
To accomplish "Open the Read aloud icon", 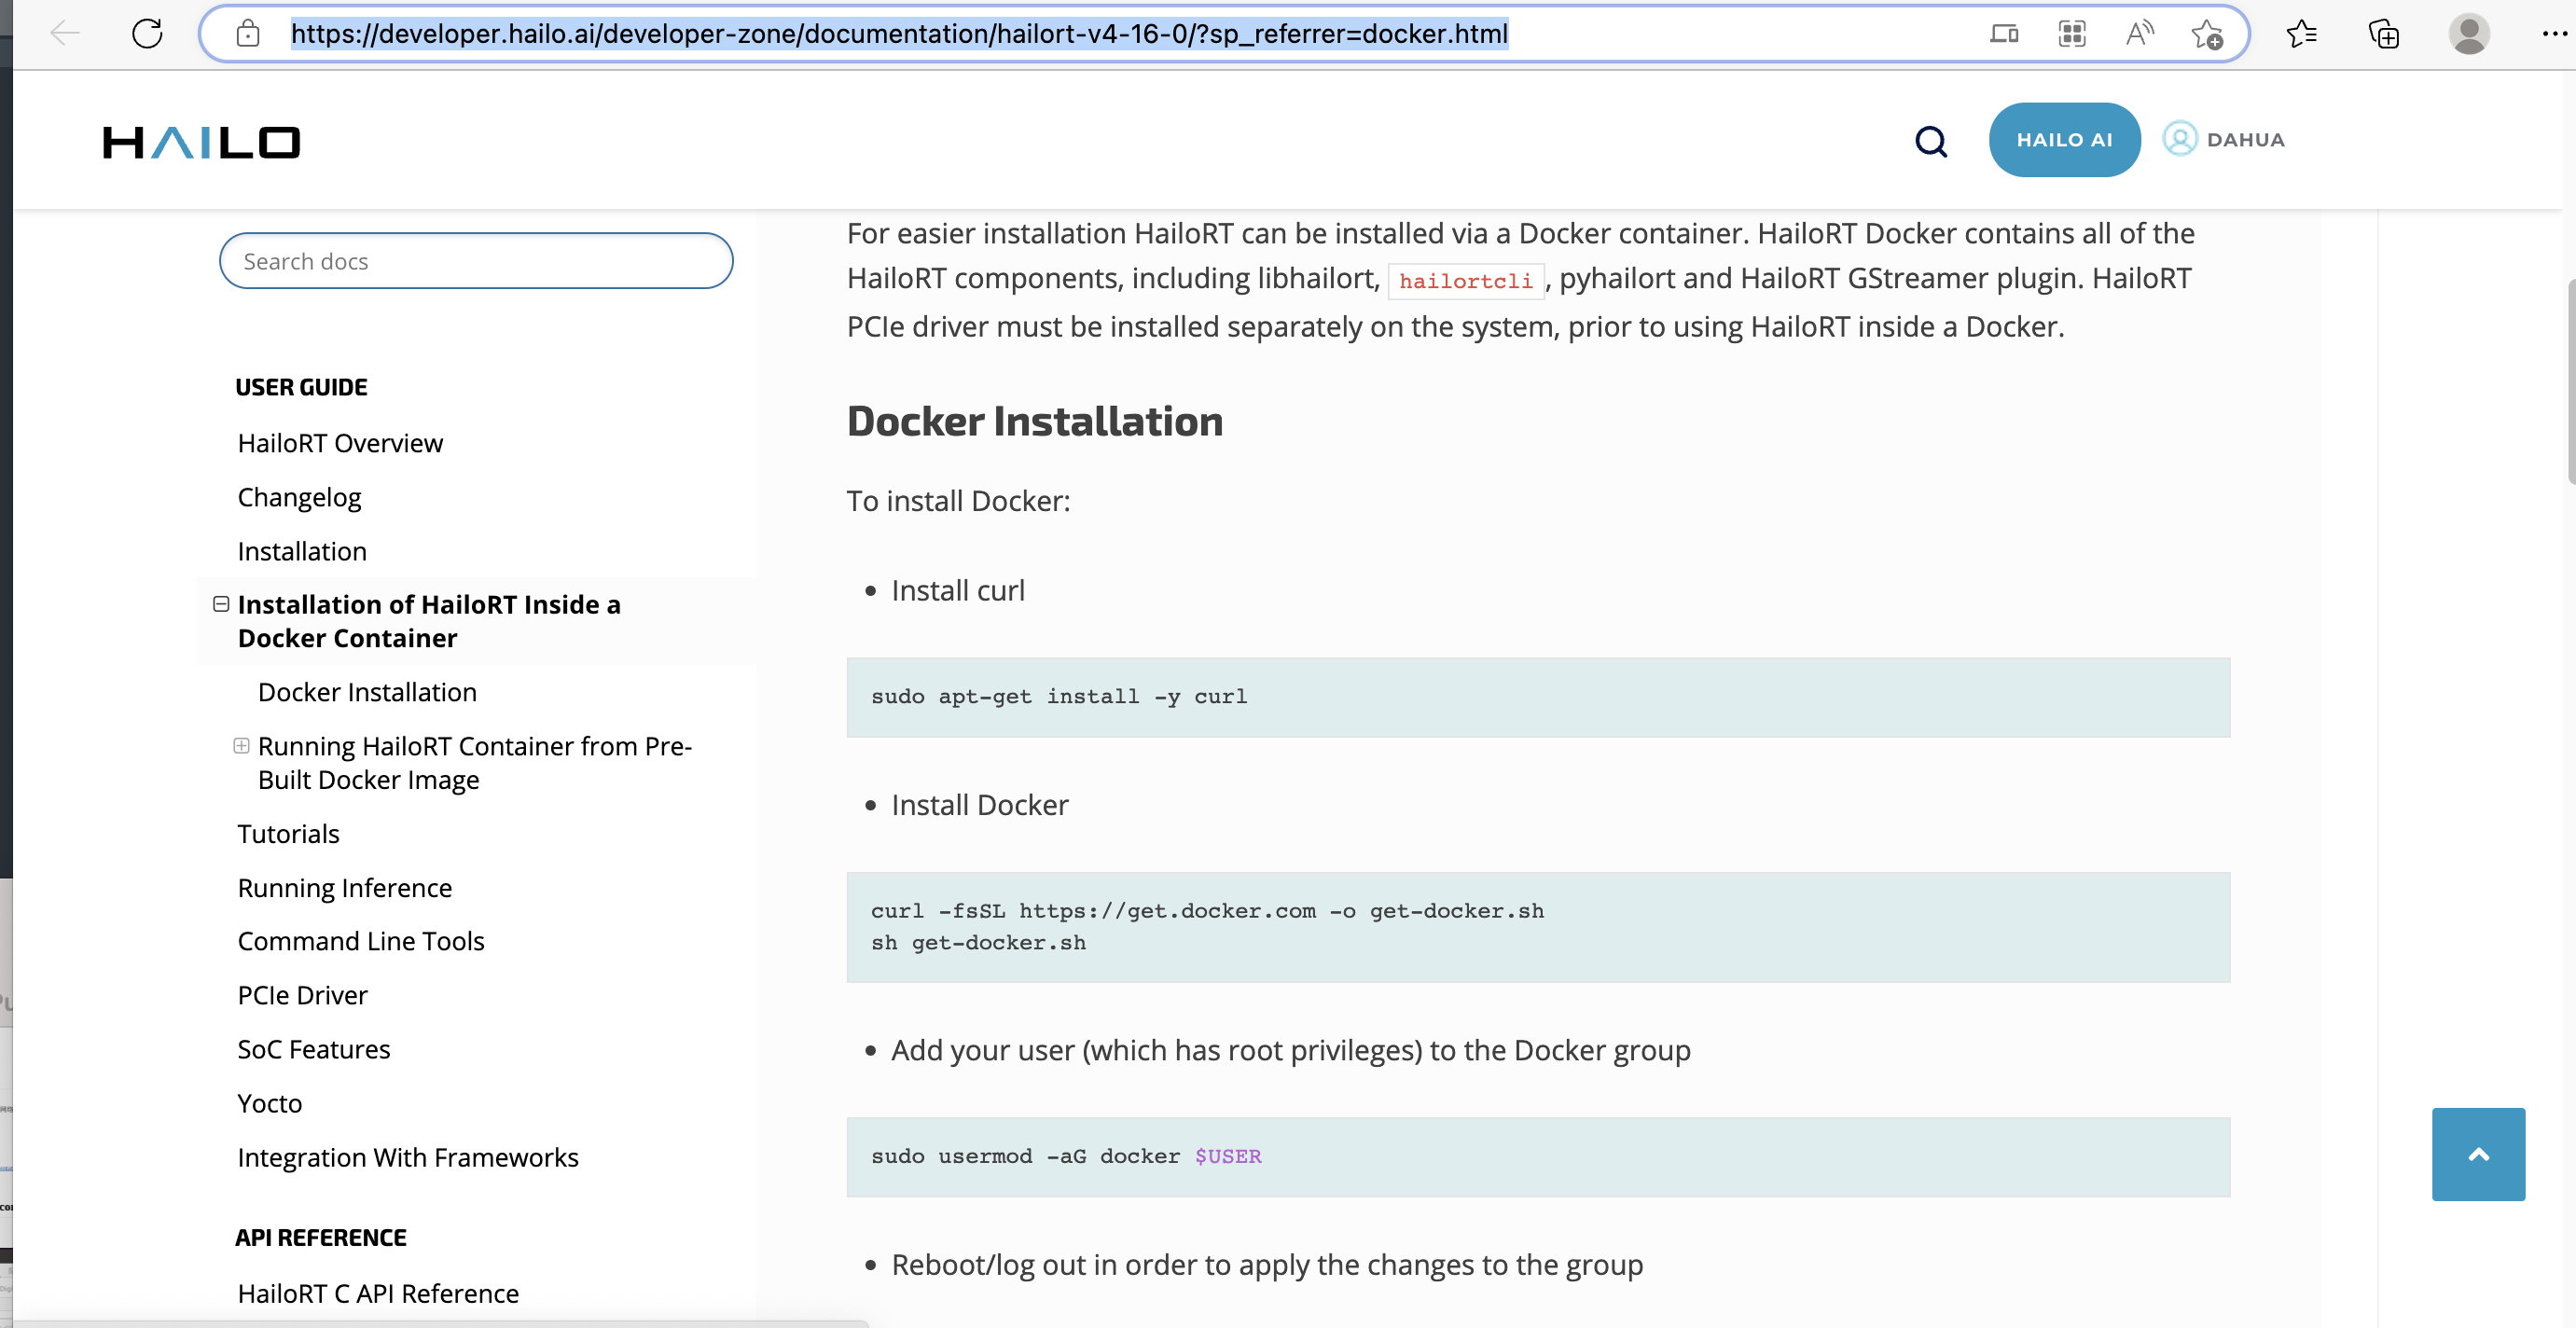I will [x=2139, y=33].
